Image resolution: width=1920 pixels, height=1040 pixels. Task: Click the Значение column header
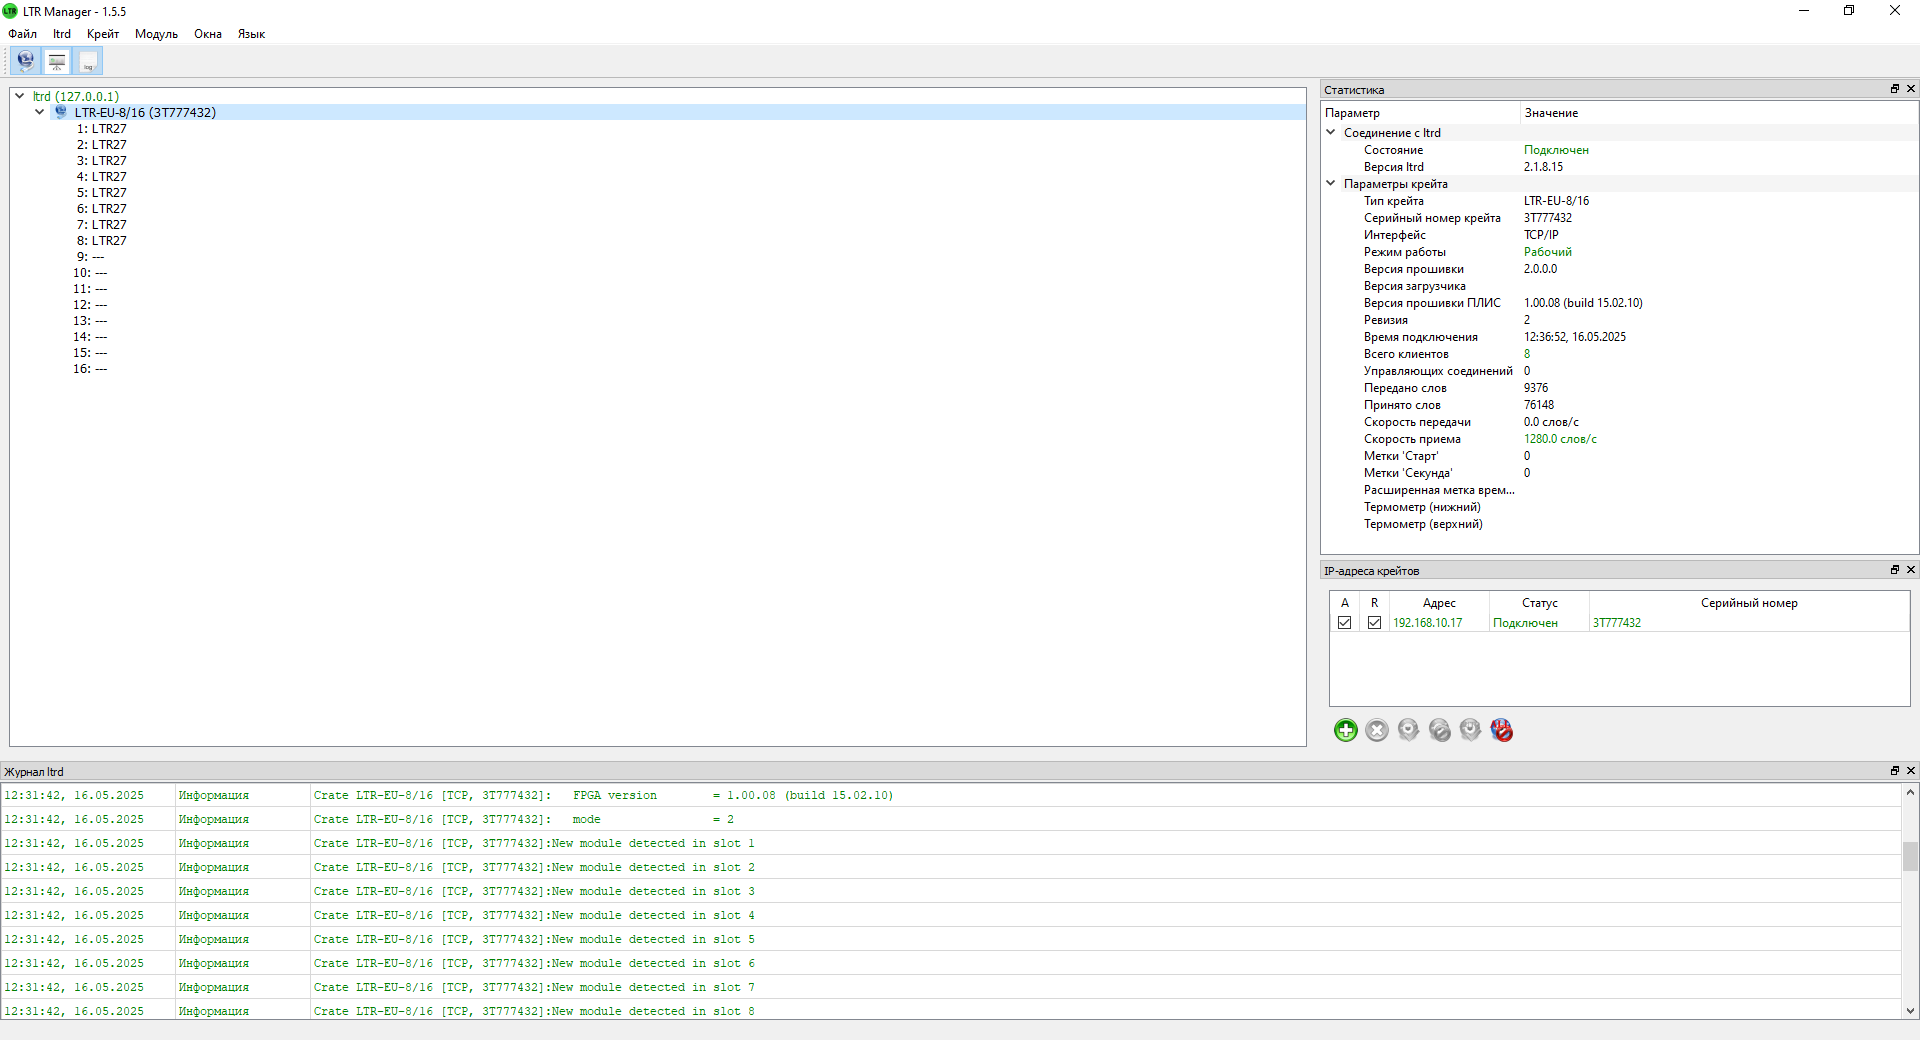[1719, 113]
